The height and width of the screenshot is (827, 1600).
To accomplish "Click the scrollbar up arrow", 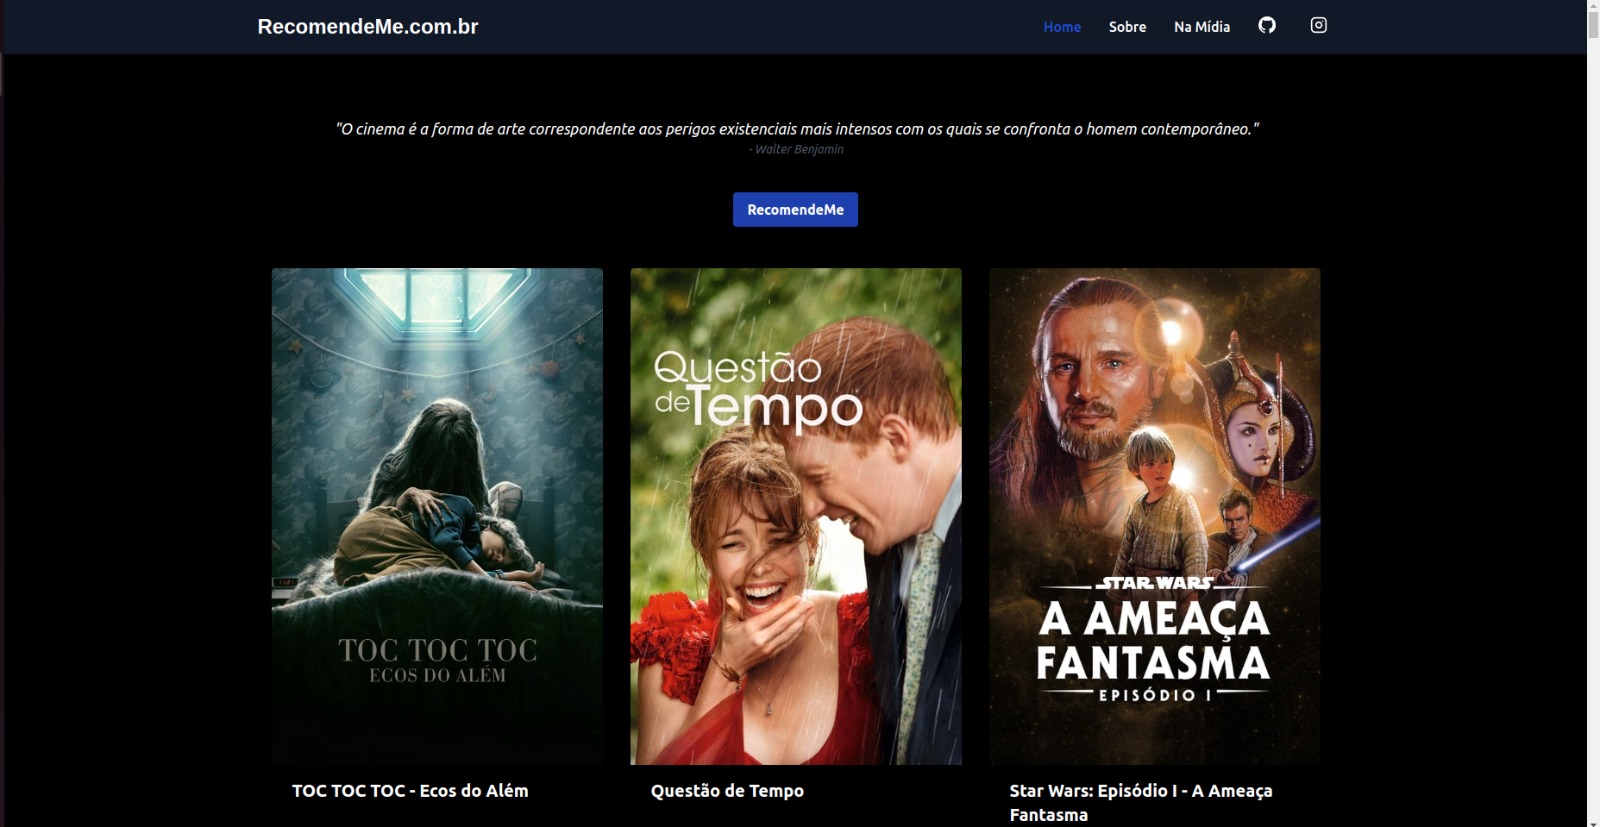I will 1593,6.
